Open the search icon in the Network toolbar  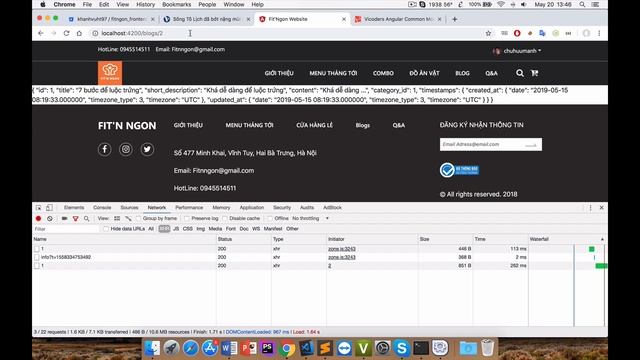[87, 218]
